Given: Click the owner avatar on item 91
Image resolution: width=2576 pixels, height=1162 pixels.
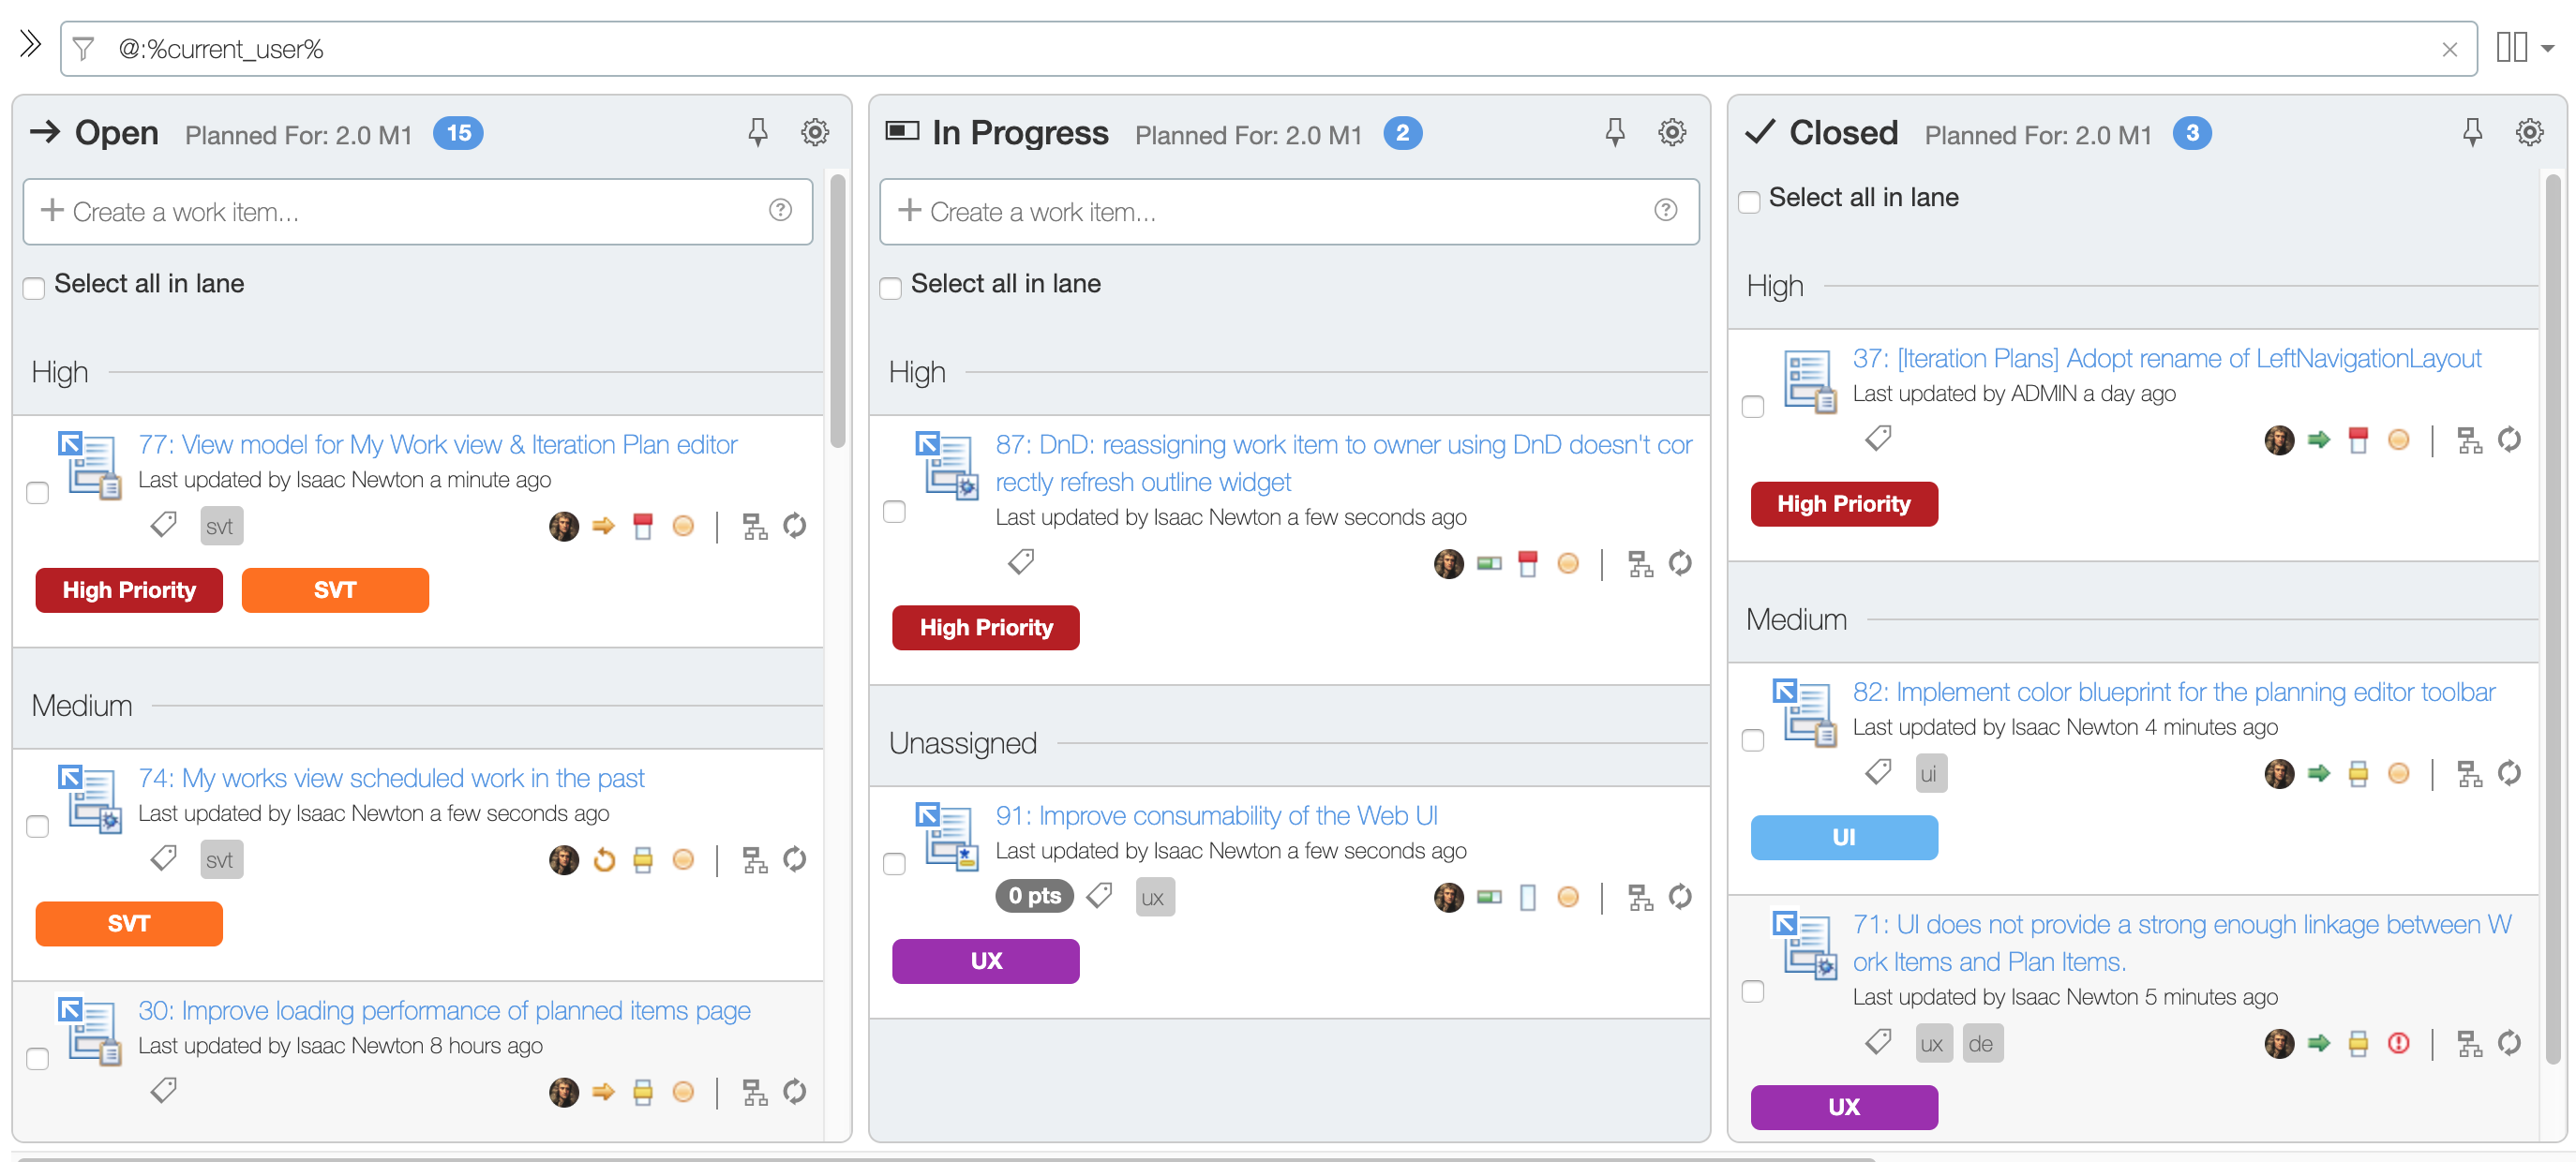Looking at the screenshot, I should point(1447,897).
